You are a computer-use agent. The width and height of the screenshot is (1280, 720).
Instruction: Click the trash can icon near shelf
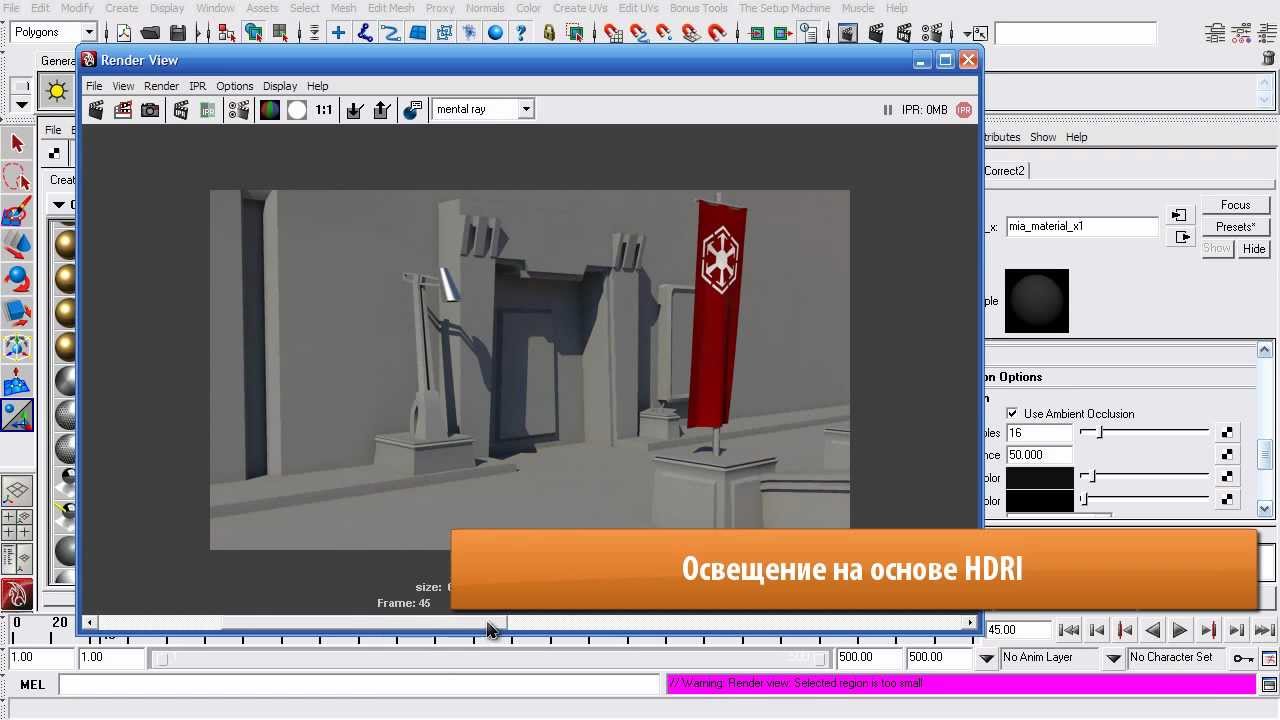(x=1268, y=58)
